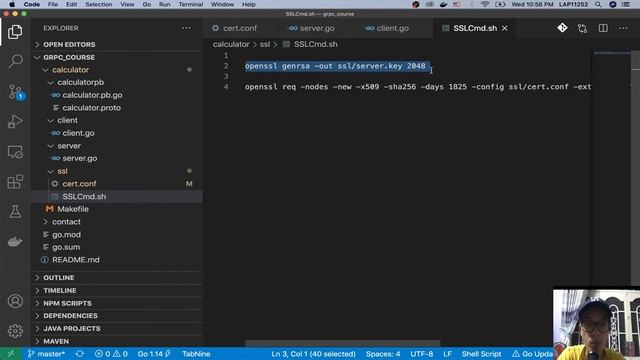Click Go 1.14 version in status bar
Viewport: 640px width, 360px height.
154,354
